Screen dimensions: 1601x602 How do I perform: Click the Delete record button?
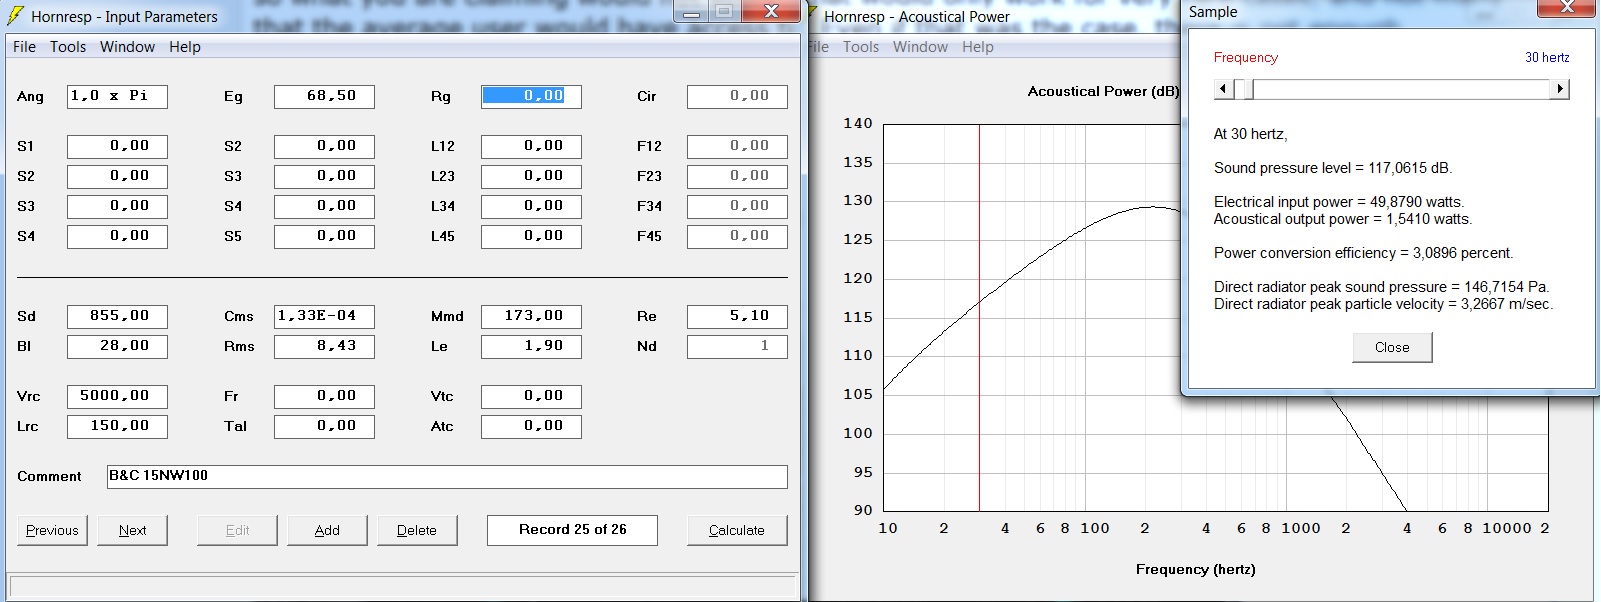tap(417, 530)
